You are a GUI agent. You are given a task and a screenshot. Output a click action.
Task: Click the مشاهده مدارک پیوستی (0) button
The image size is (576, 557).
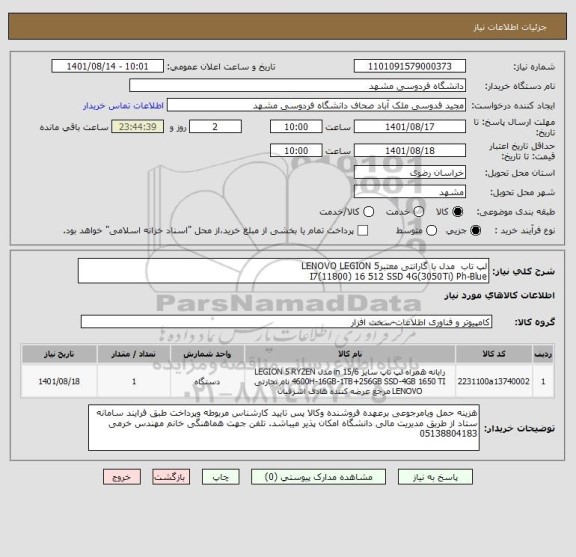pyautogui.click(x=318, y=477)
